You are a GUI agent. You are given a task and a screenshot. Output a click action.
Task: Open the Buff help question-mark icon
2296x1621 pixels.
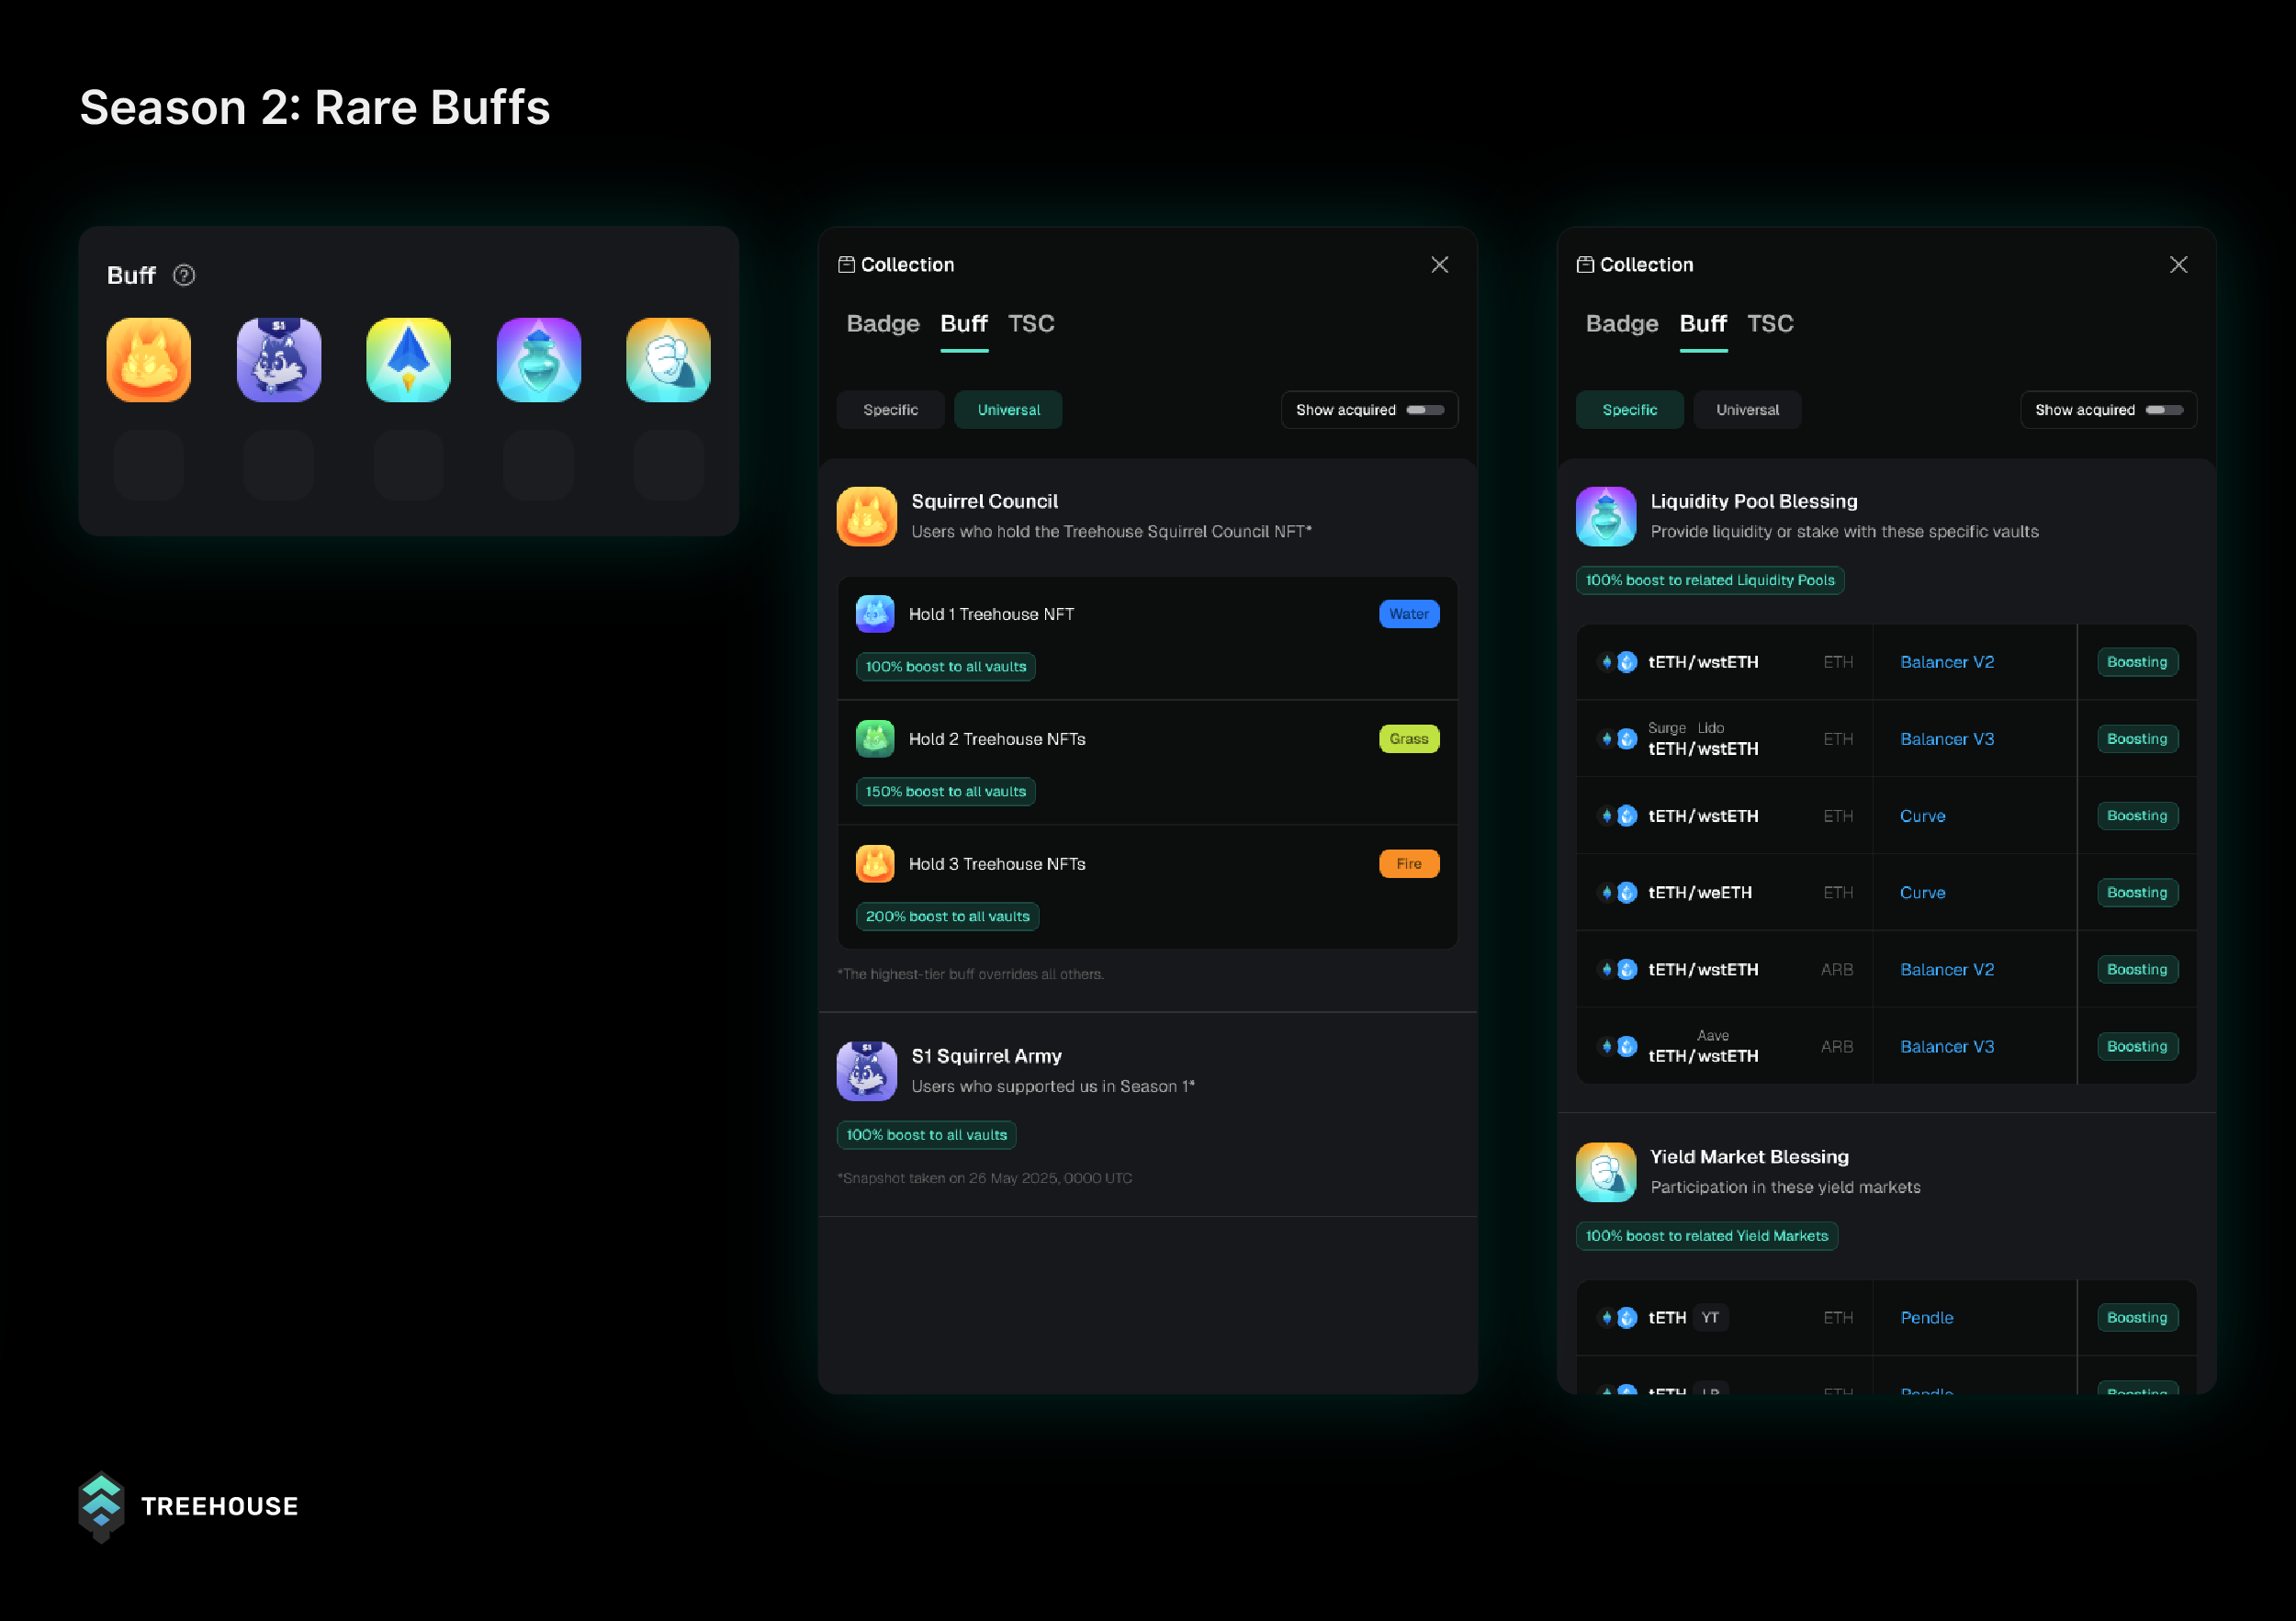(x=184, y=275)
